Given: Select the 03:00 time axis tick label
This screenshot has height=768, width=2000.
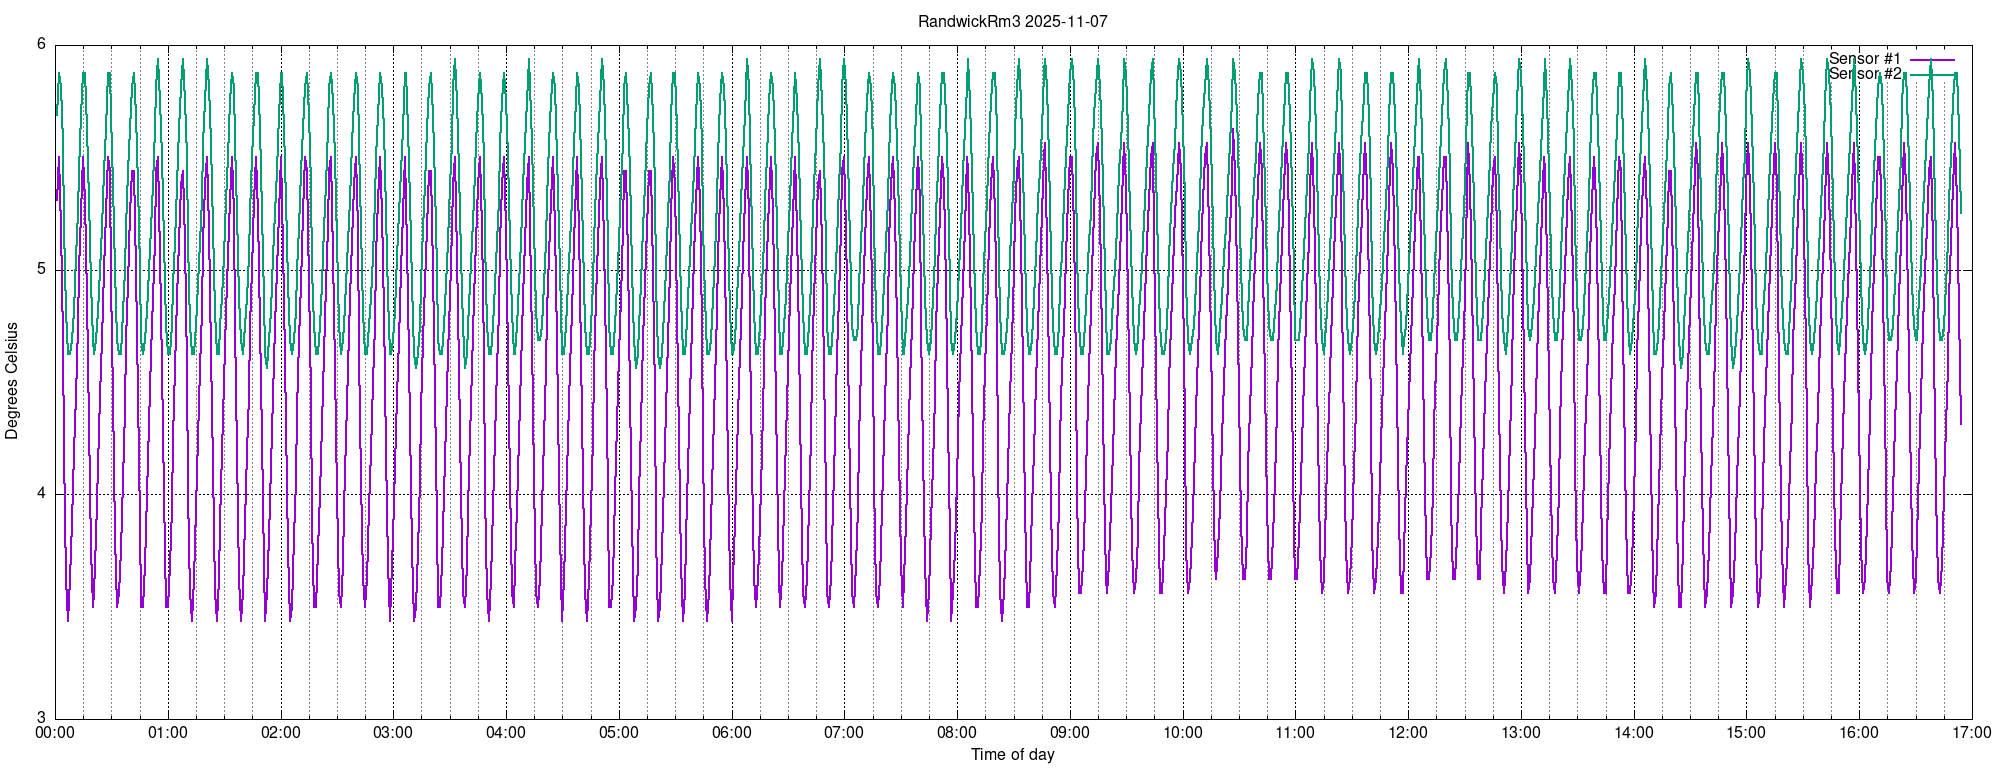Looking at the screenshot, I should pyautogui.click(x=393, y=733).
